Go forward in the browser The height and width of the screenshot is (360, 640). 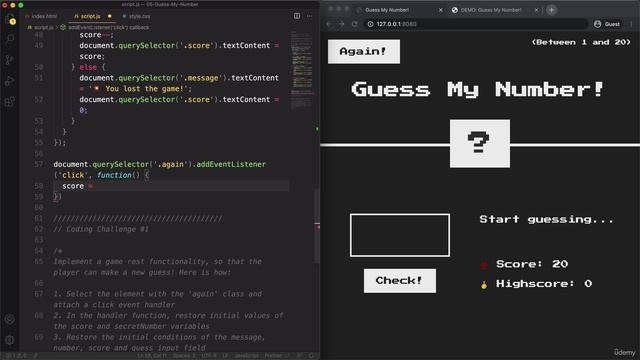pyautogui.click(x=342, y=24)
